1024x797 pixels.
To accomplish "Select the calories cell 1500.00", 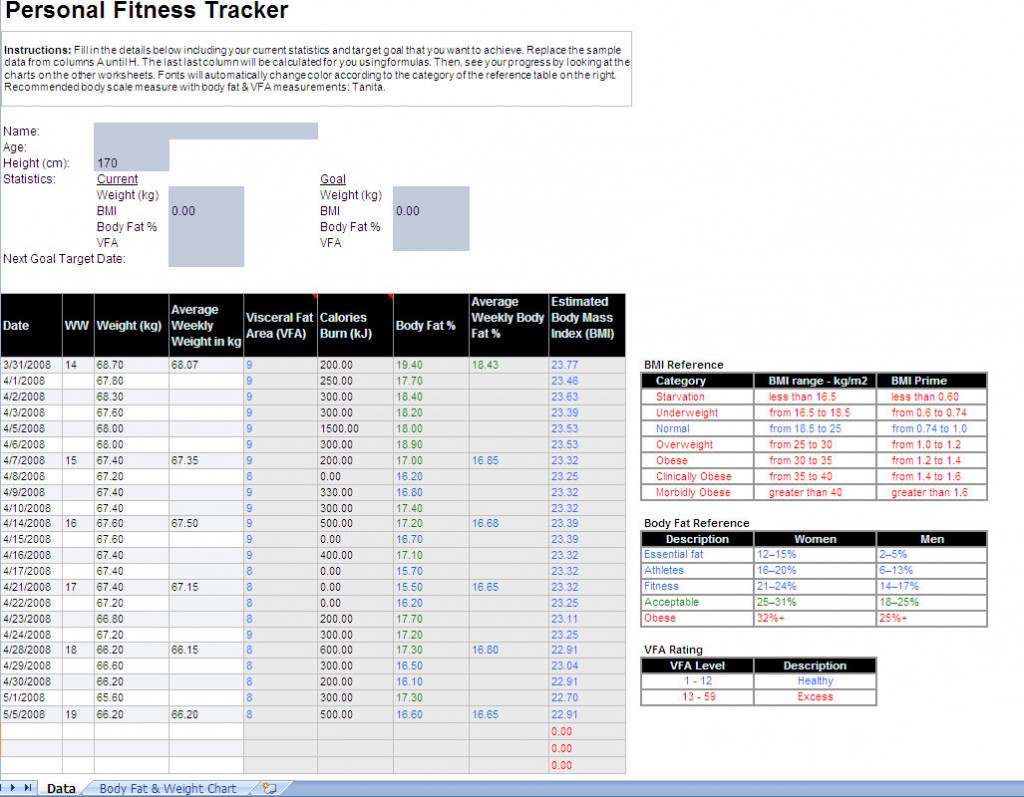I will [x=355, y=429].
